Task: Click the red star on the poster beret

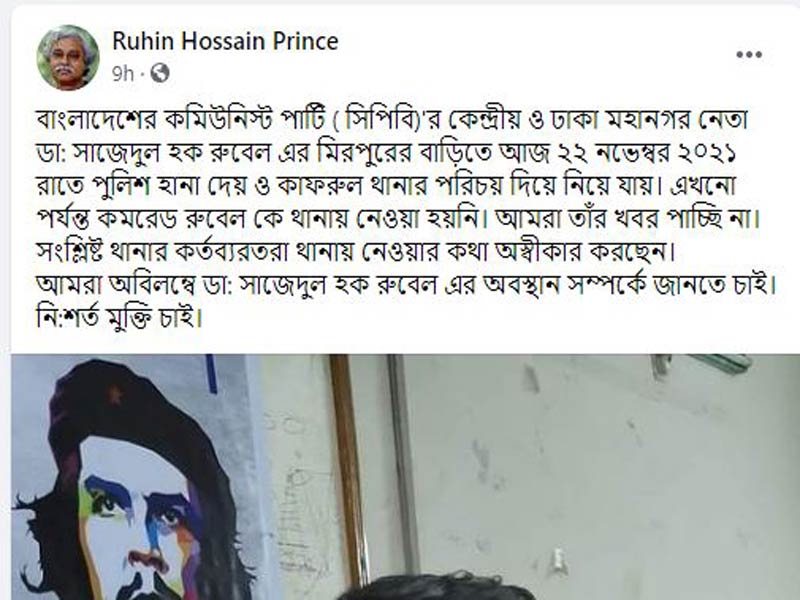Action: tap(114, 394)
